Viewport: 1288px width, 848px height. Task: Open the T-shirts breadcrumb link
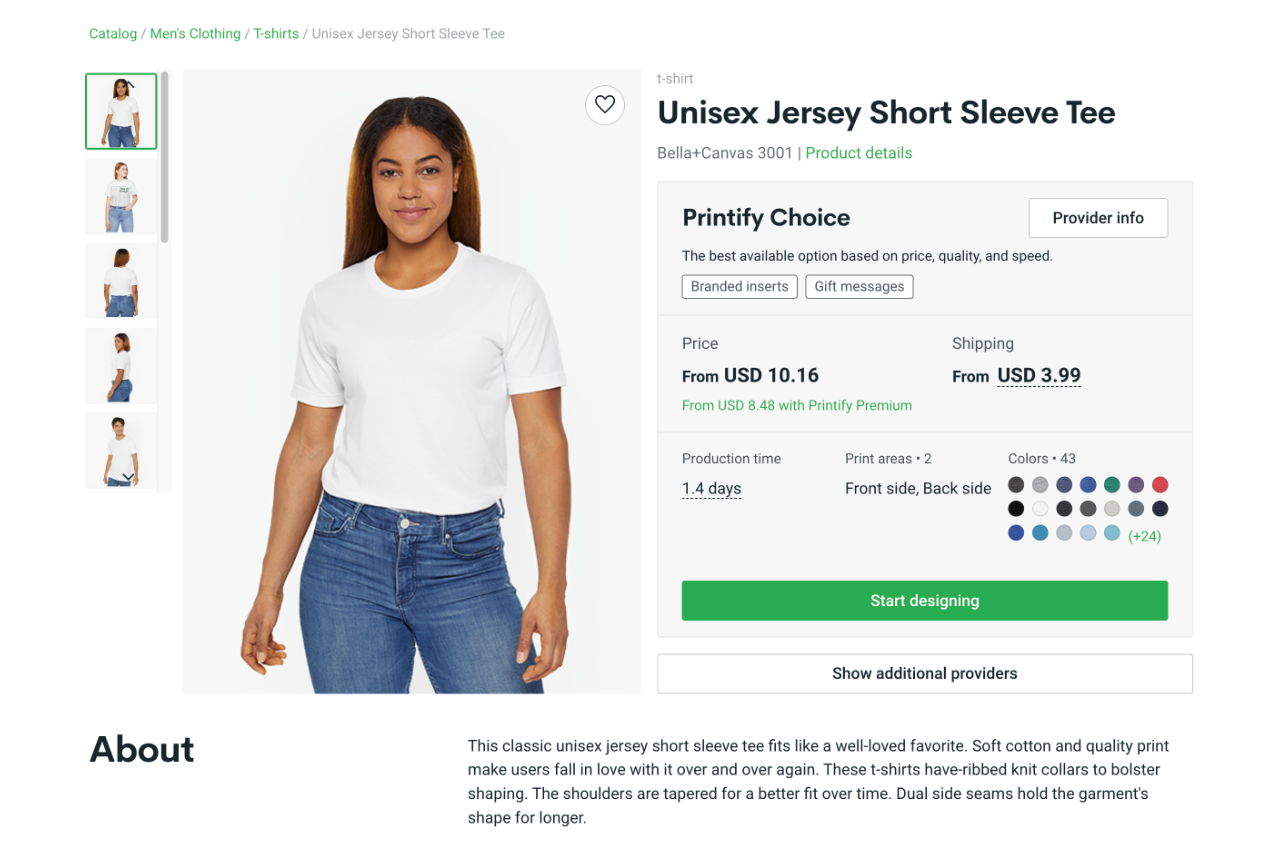[276, 34]
